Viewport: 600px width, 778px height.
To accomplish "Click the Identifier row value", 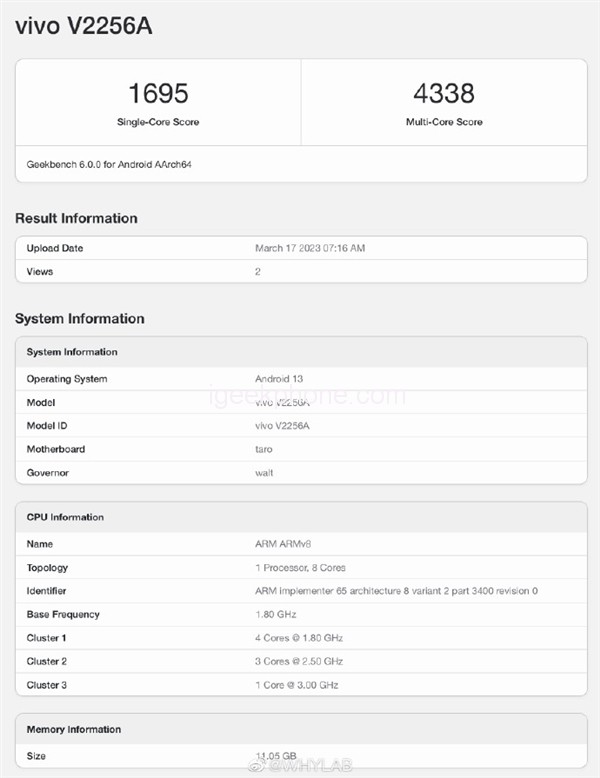I will point(396,591).
